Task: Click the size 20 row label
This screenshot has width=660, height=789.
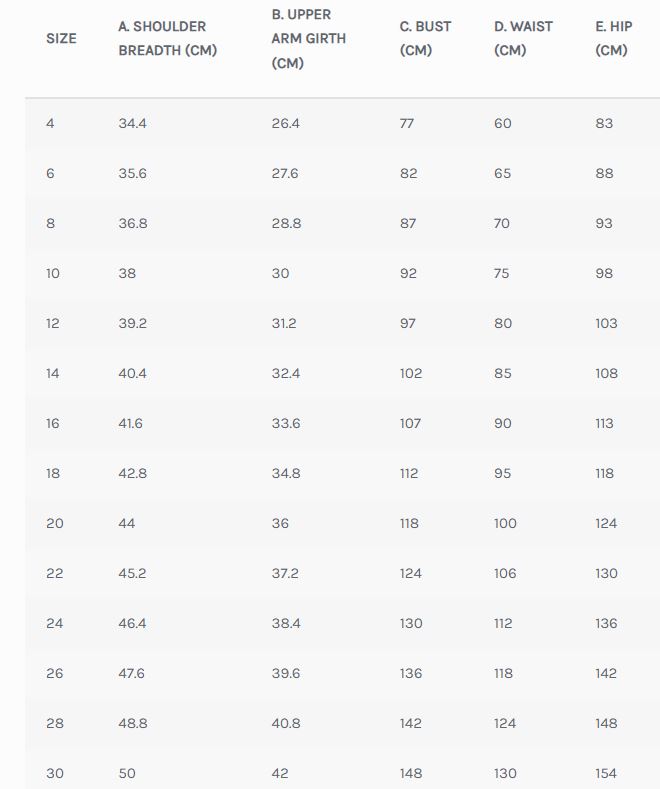Action: point(54,523)
